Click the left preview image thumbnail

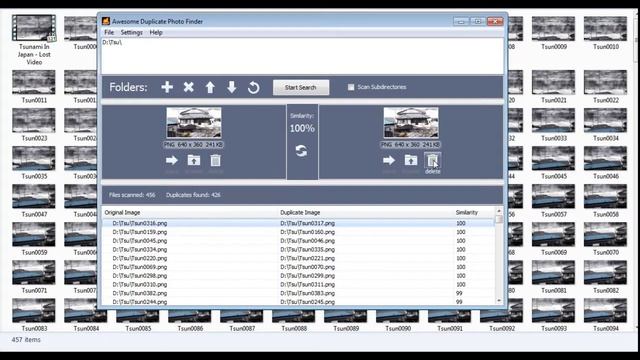pos(194,123)
